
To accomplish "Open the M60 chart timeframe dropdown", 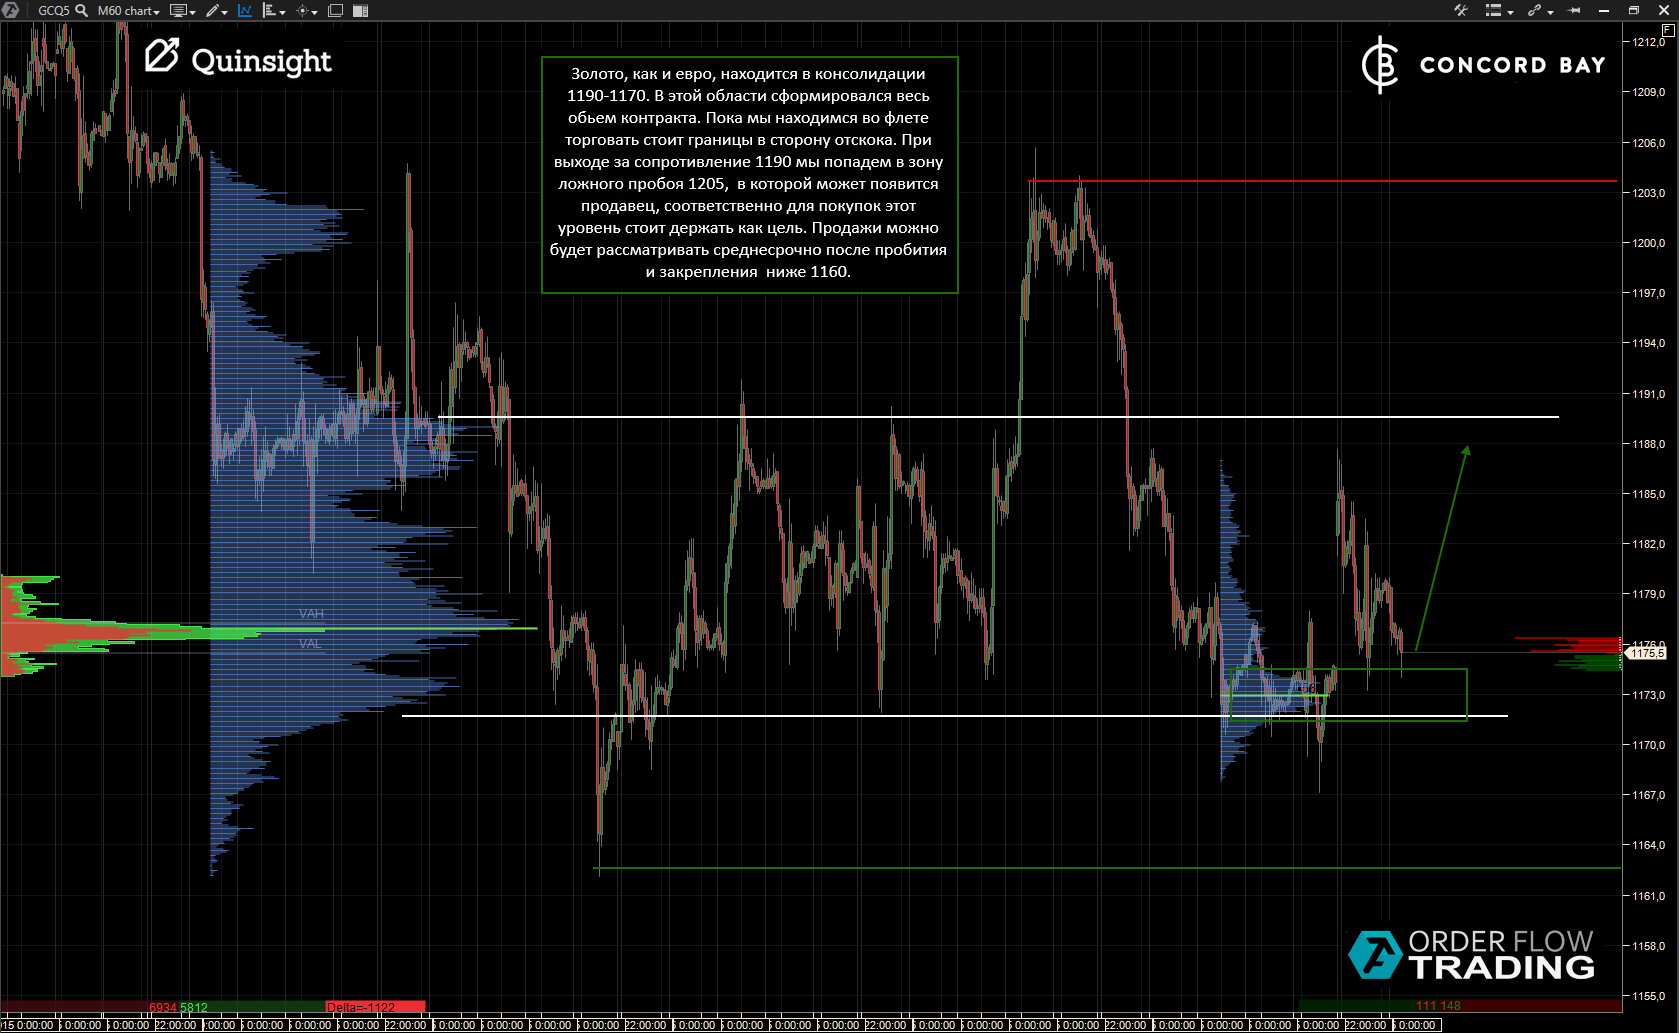I will [x=128, y=11].
